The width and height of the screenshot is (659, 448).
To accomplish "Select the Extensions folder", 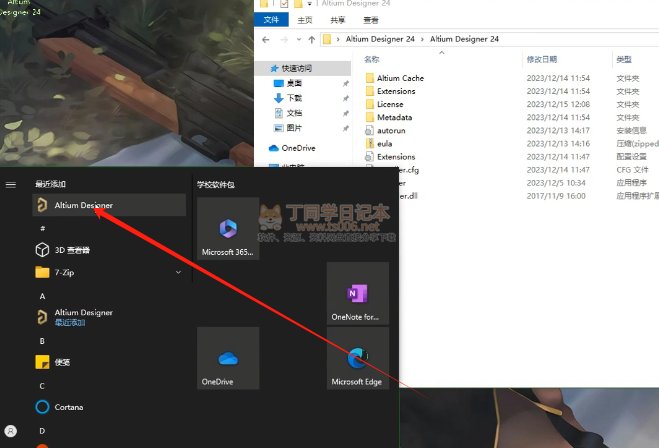I will click(396, 91).
